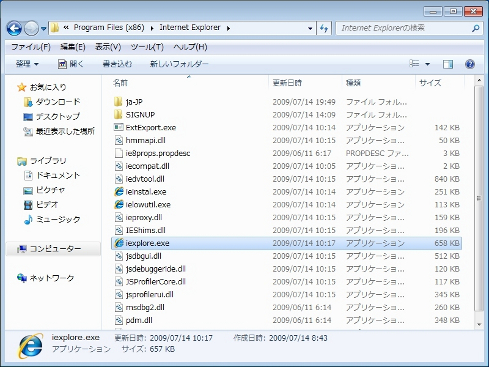This screenshot has width=489, height=367.
Task: Open the 整理 toolbar dropdown
Action: [x=27, y=64]
